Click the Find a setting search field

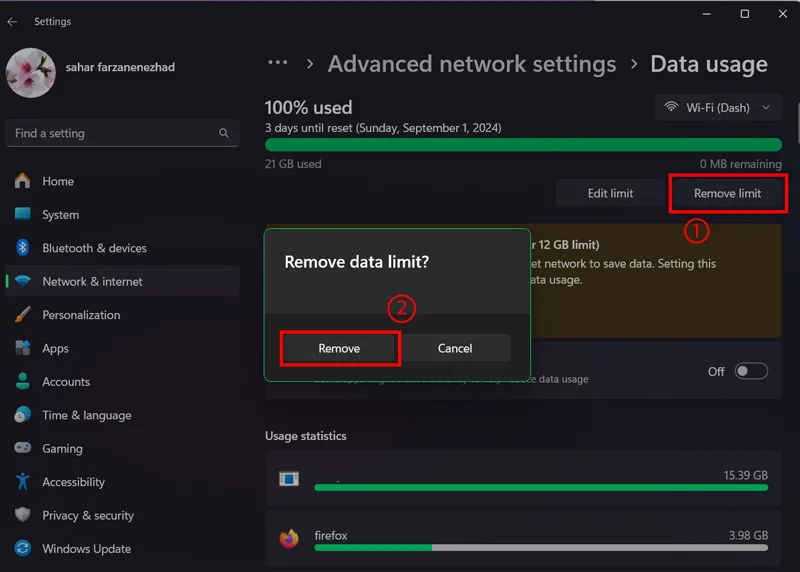coord(122,133)
